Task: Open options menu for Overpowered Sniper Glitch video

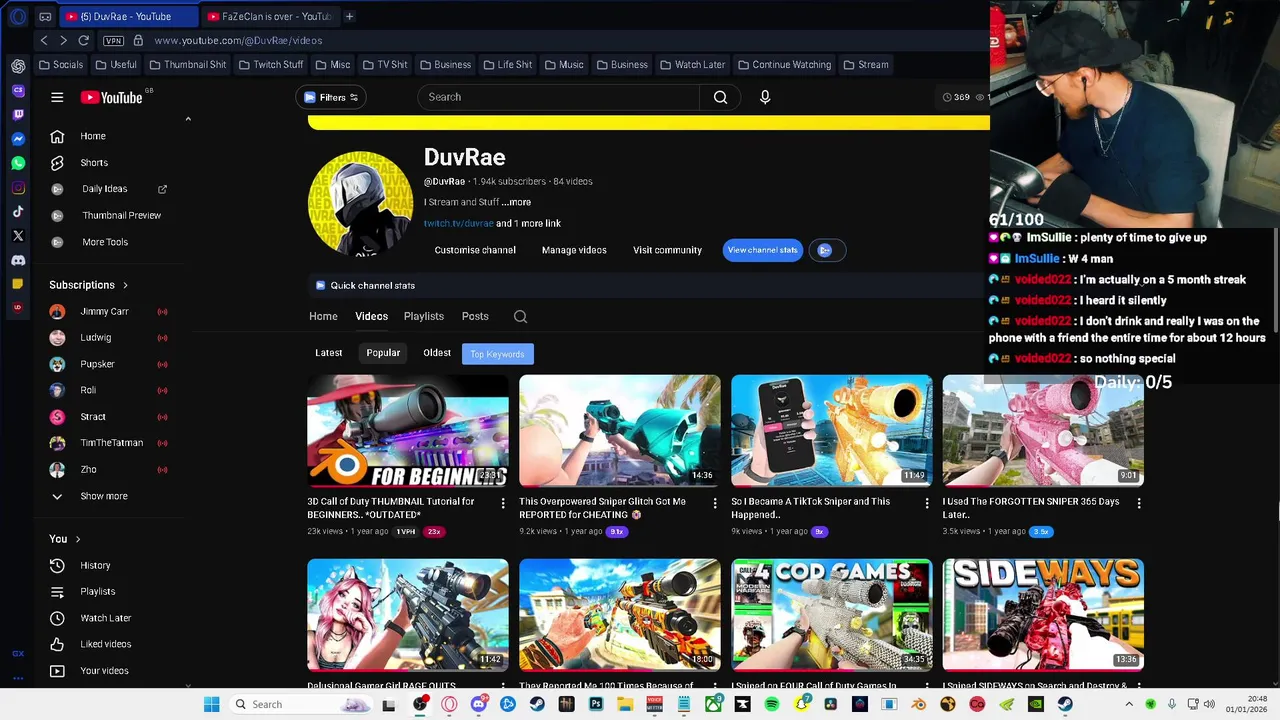Action: point(714,503)
